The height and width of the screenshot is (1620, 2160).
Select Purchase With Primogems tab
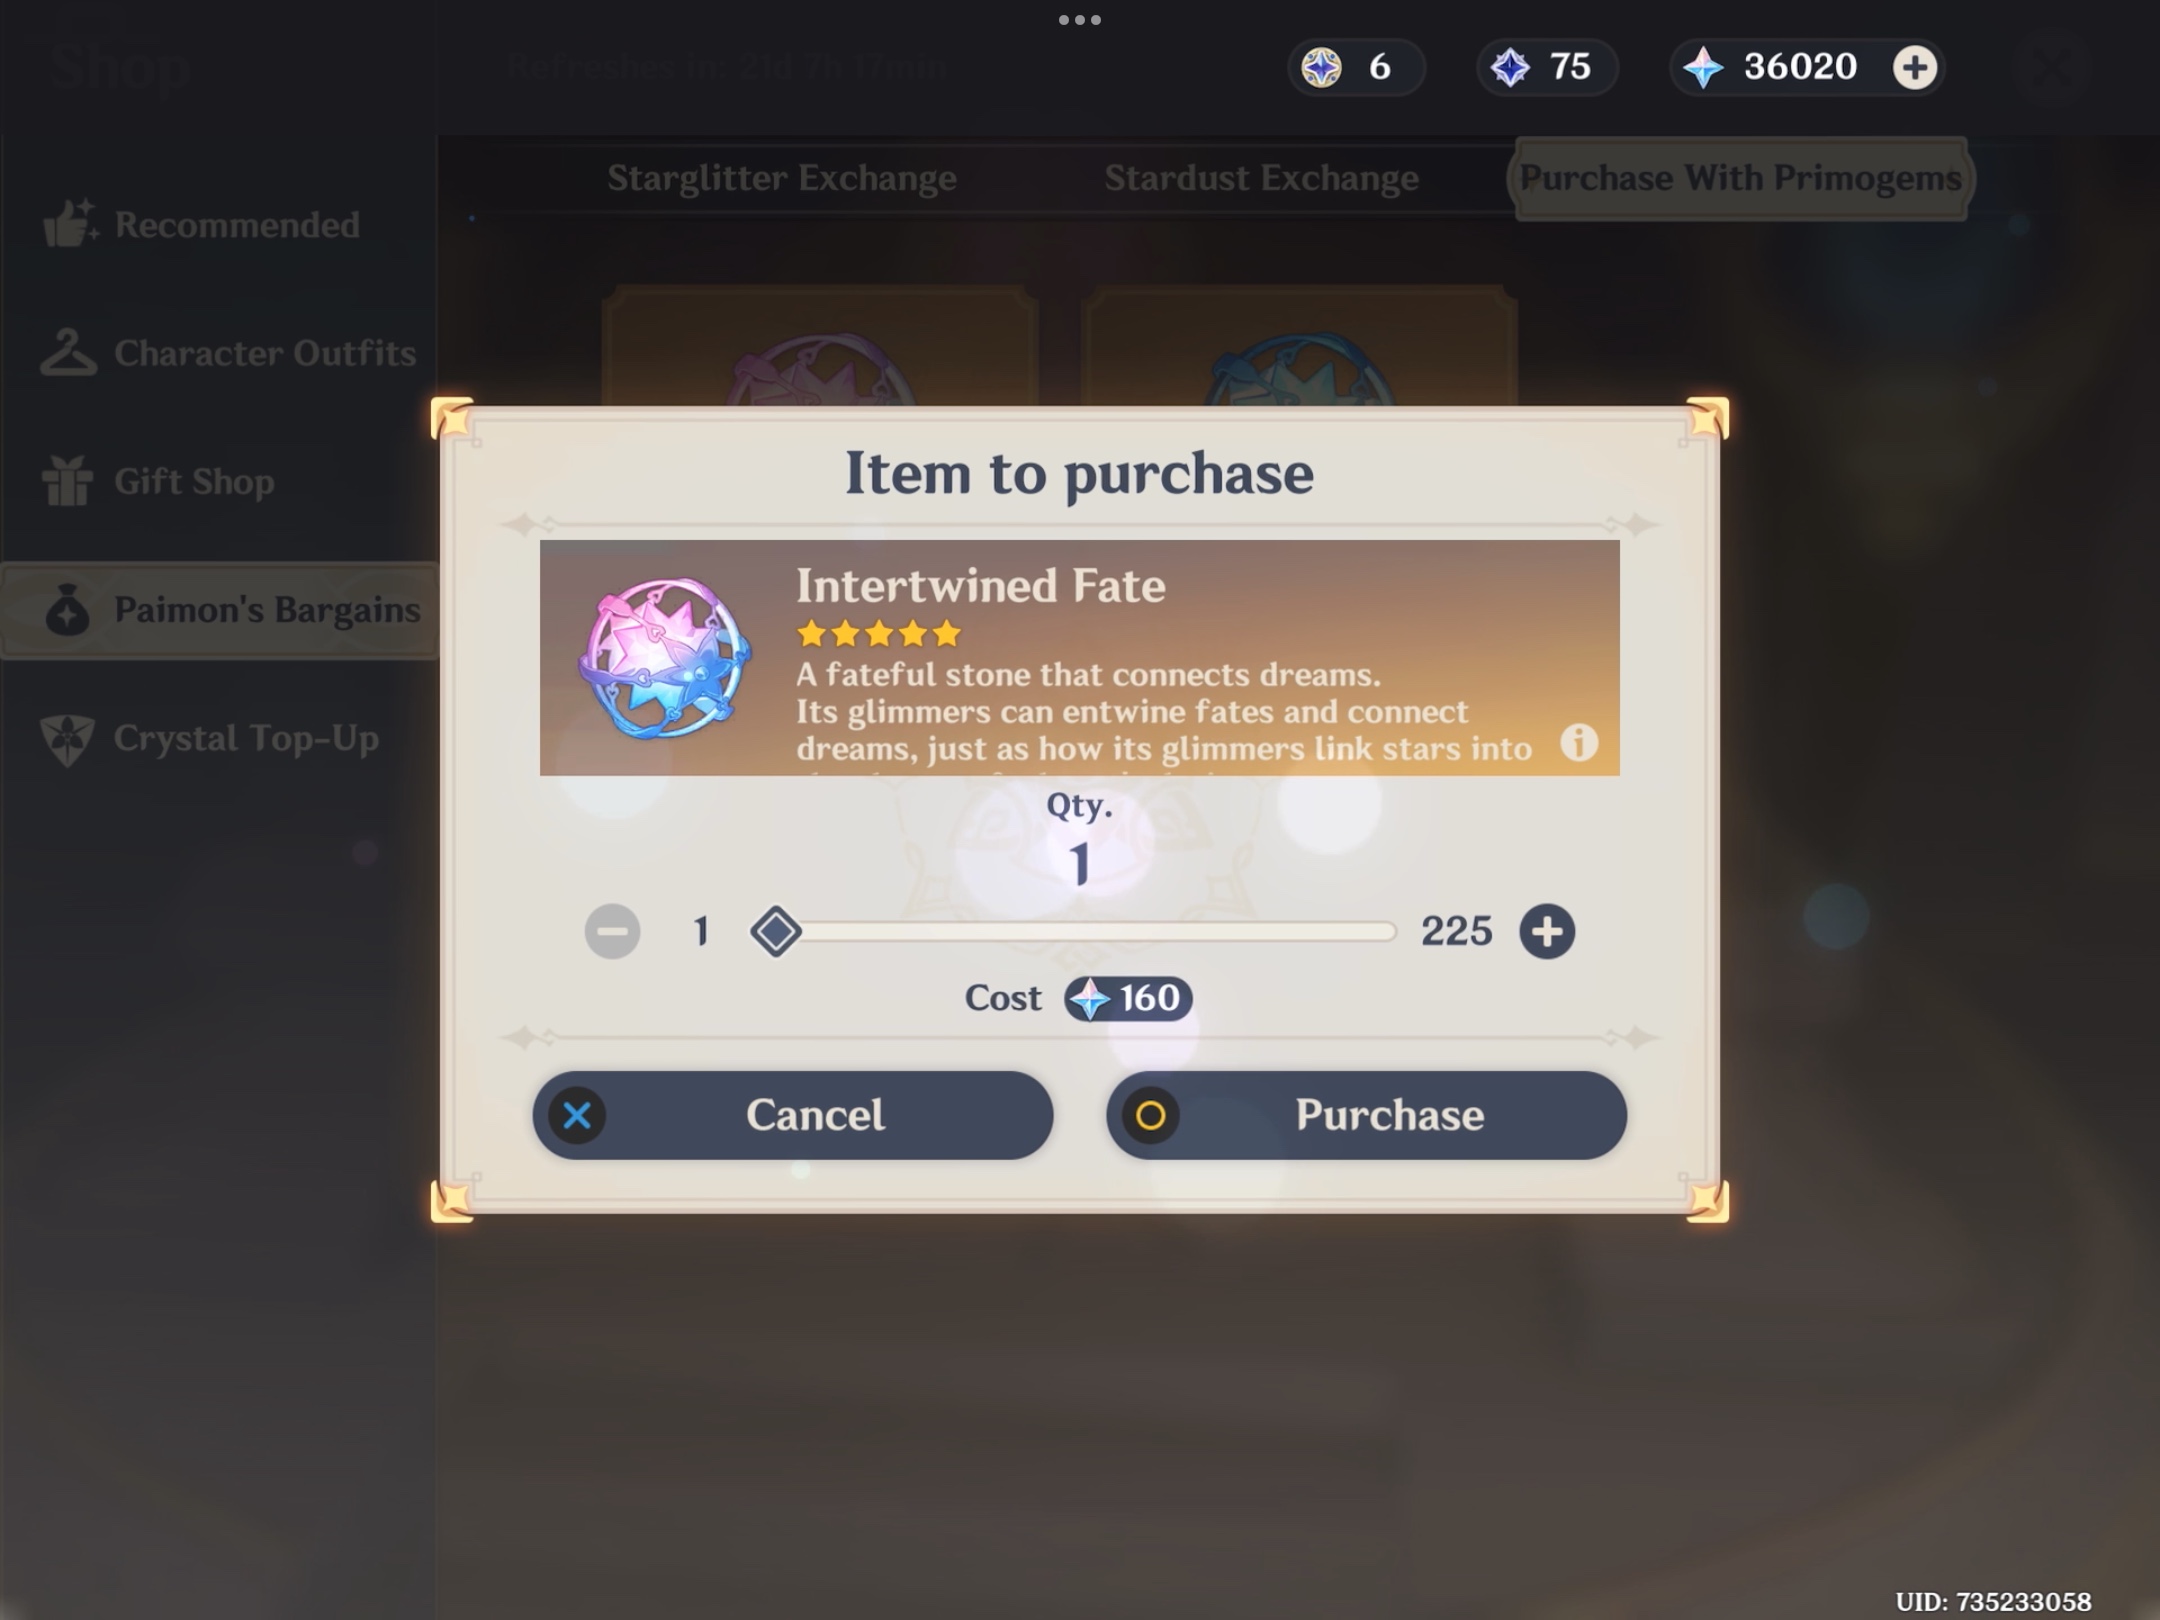[1740, 178]
